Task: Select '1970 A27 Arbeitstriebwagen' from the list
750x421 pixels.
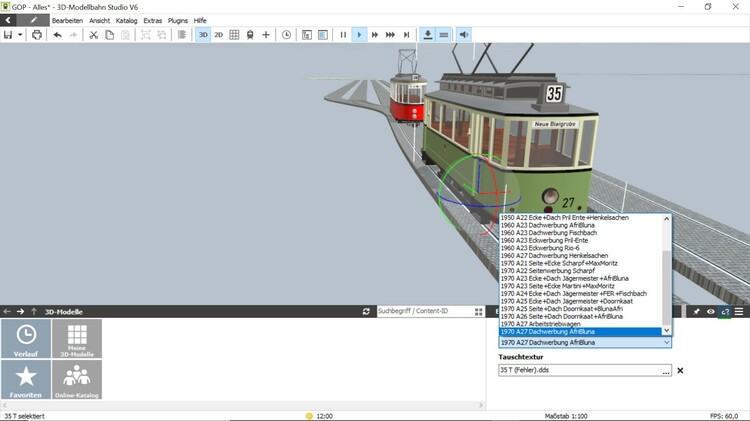Action: click(x=540, y=323)
